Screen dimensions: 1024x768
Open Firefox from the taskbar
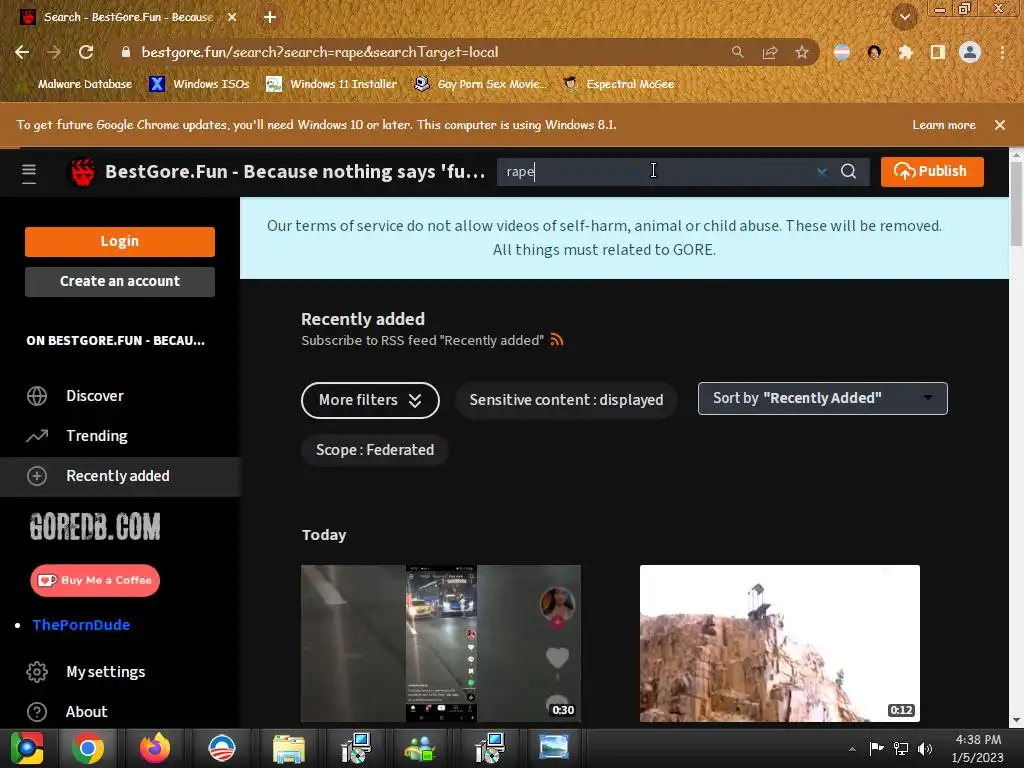(x=155, y=748)
